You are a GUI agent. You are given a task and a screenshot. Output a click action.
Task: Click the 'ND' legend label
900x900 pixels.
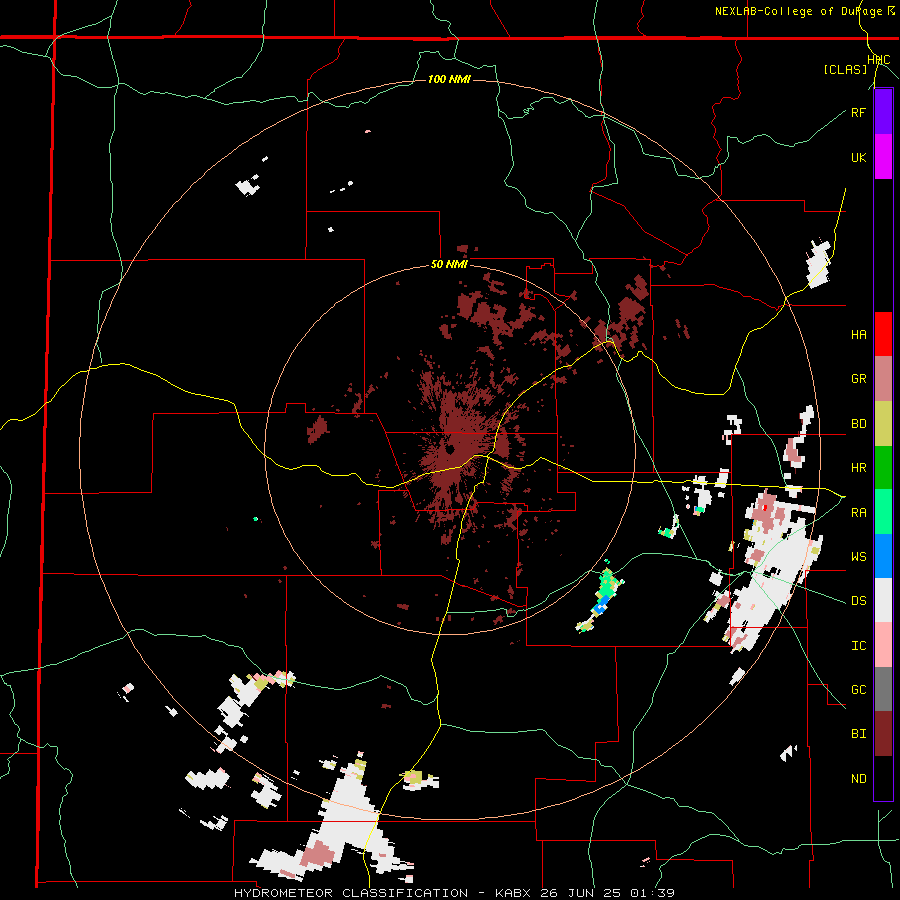[858, 778]
